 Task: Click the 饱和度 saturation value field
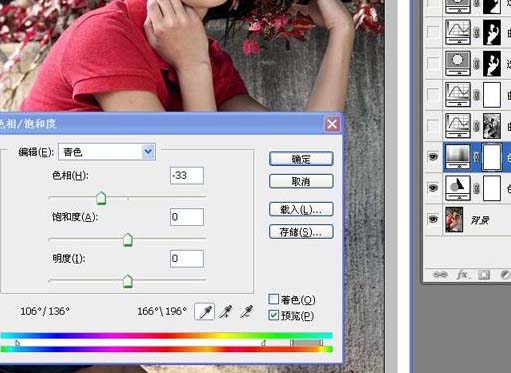pos(187,217)
